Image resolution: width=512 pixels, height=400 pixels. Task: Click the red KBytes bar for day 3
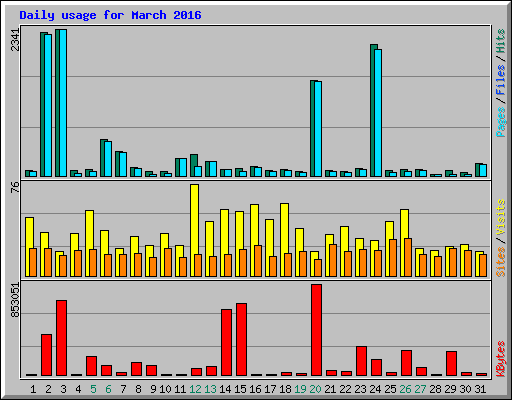(61, 338)
